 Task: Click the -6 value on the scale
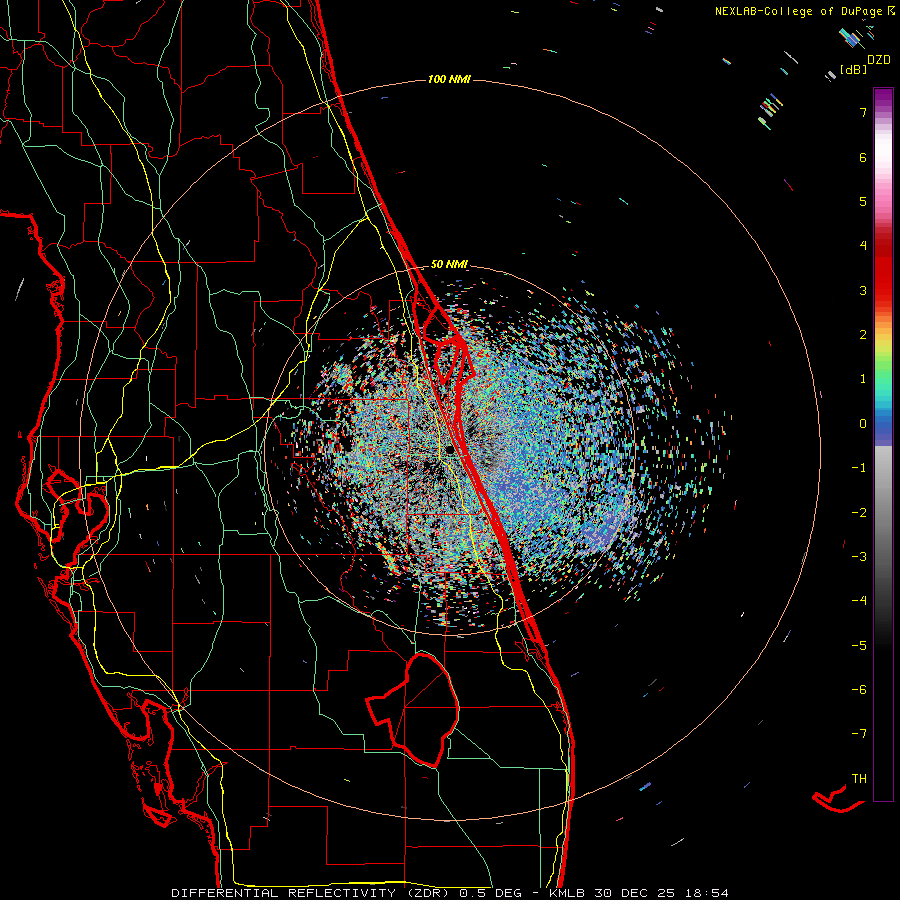pyautogui.click(x=859, y=690)
